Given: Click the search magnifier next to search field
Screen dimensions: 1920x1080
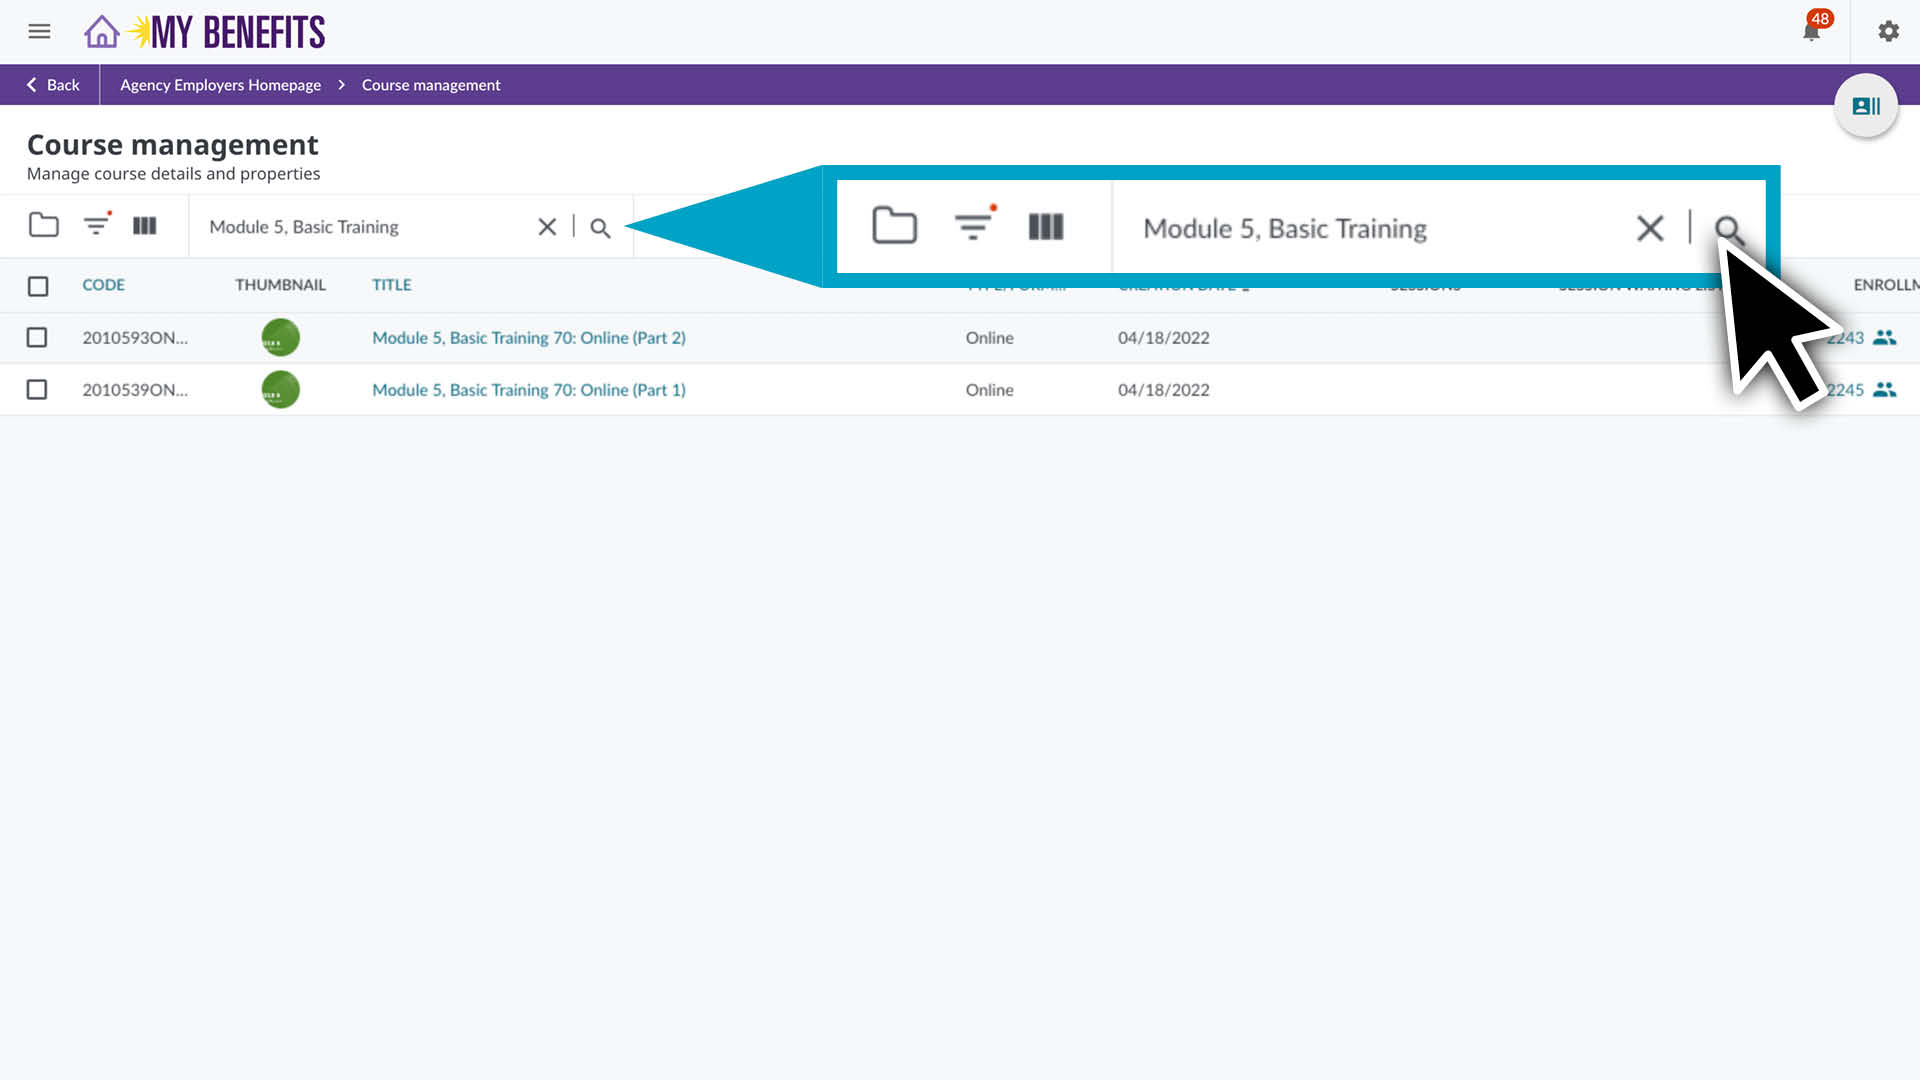Looking at the screenshot, I should coord(600,228).
